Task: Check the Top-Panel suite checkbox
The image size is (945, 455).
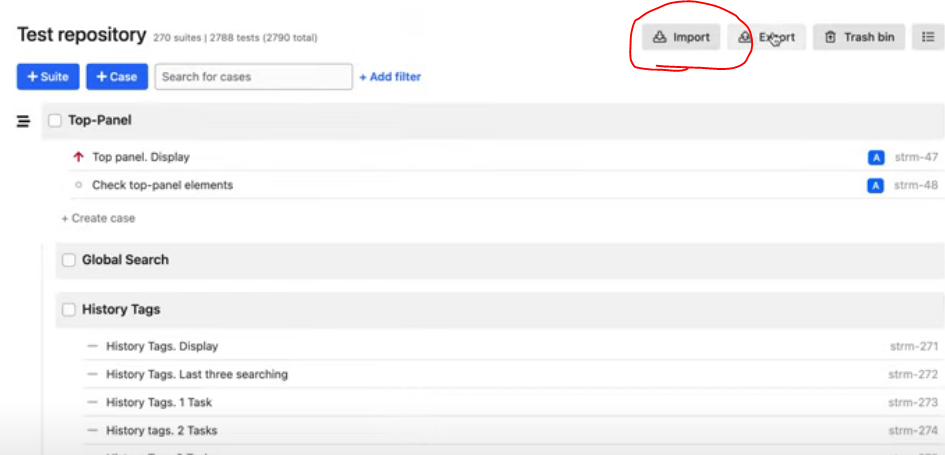Action: 55,121
